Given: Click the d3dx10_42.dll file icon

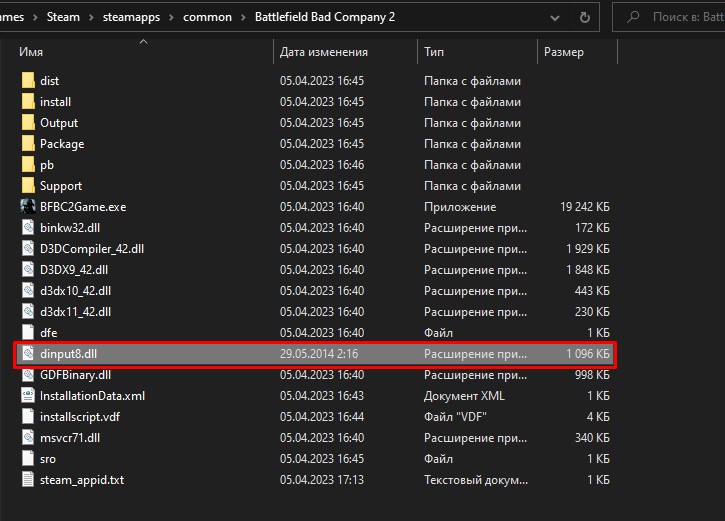Looking at the screenshot, I should pyautogui.click(x=28, y=291).
